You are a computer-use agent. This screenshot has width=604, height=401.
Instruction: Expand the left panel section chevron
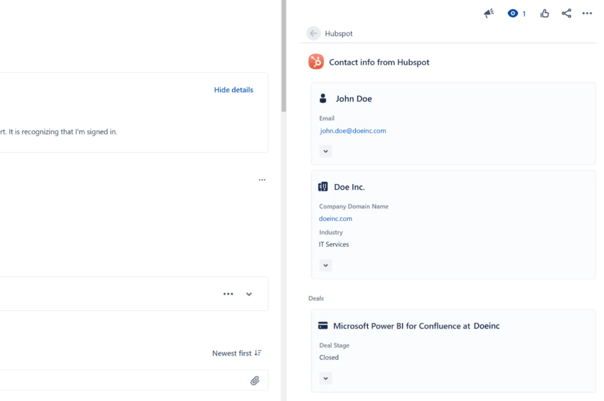[249, 294]
